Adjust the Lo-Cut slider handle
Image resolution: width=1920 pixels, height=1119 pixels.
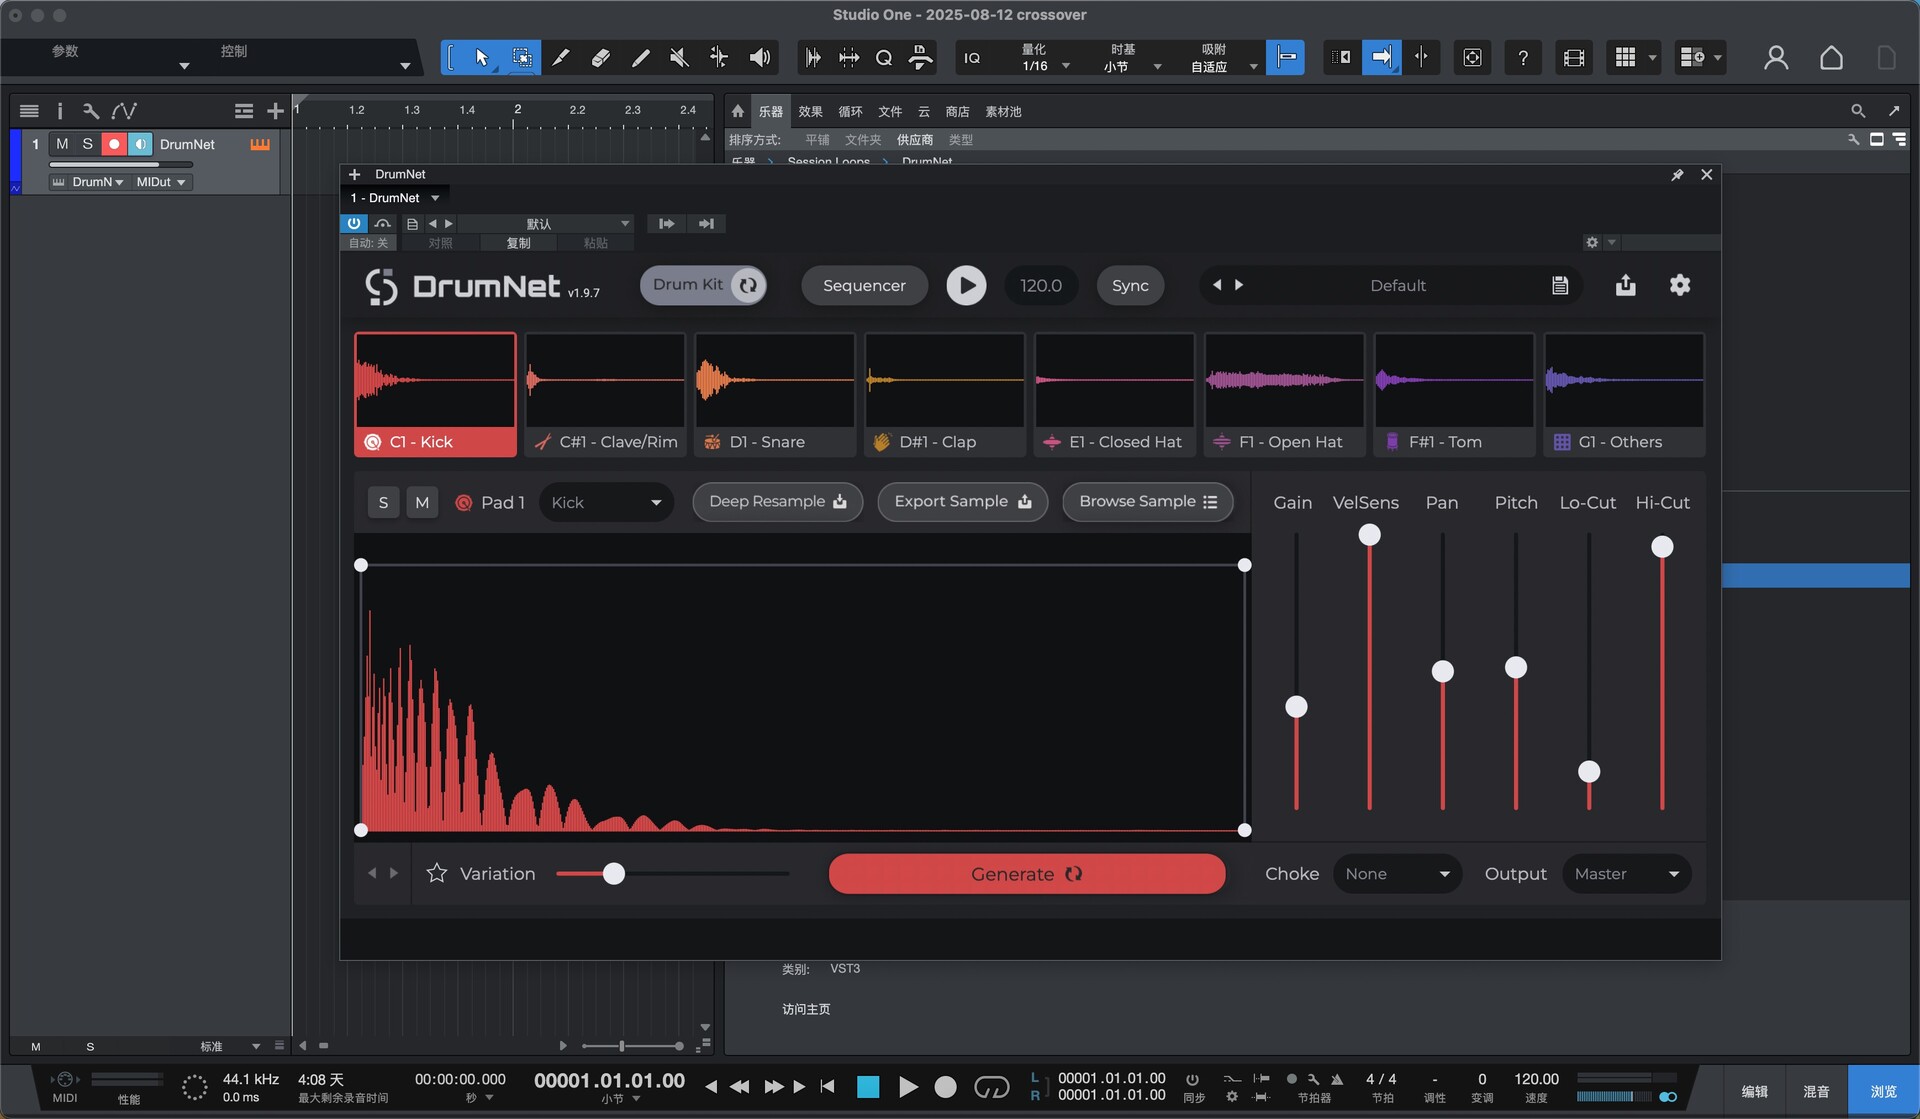point(1589,772)
